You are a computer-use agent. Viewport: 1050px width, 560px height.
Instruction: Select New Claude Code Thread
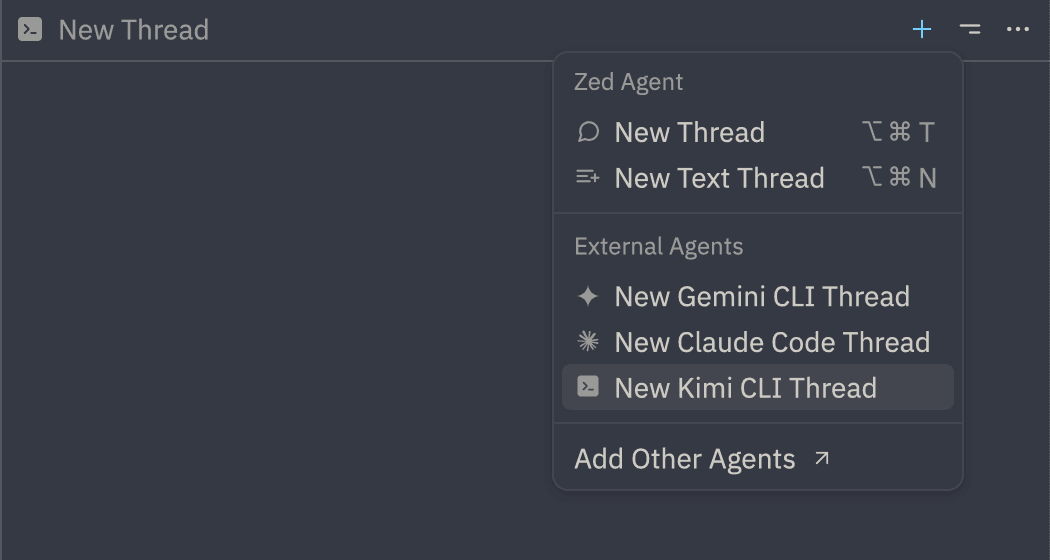click(772, 342)
